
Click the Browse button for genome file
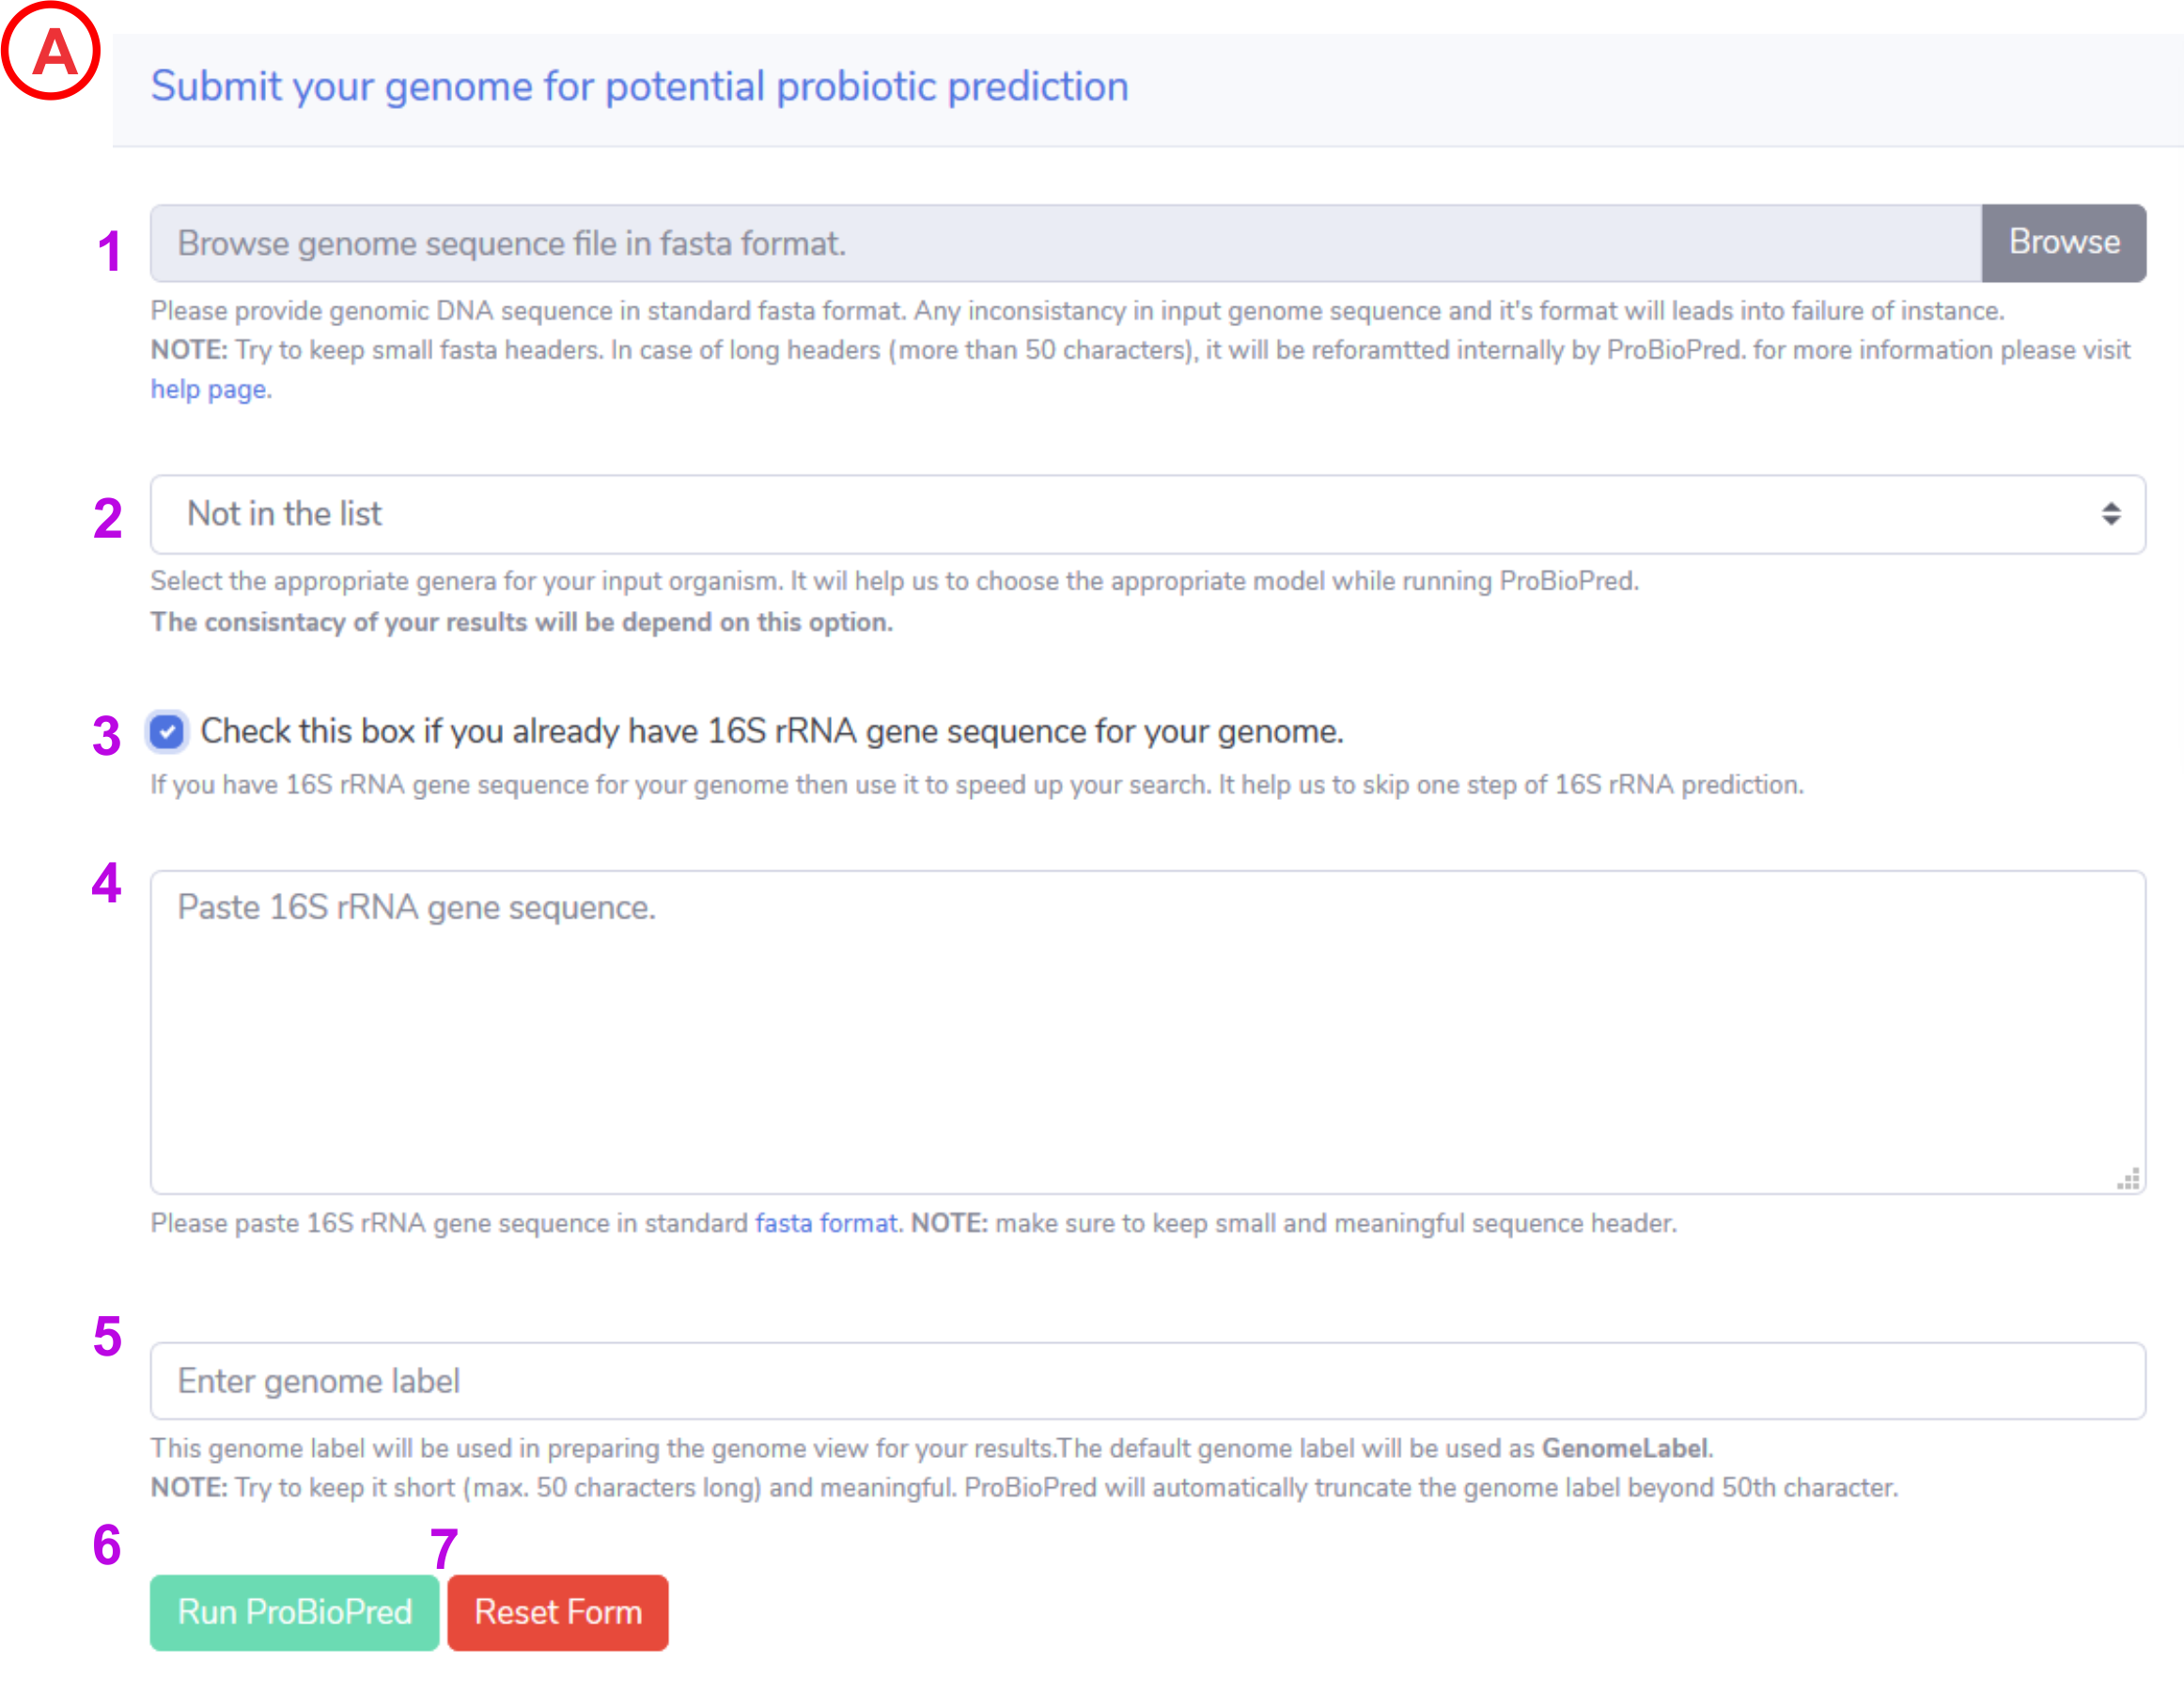[x=2063, y=243]
